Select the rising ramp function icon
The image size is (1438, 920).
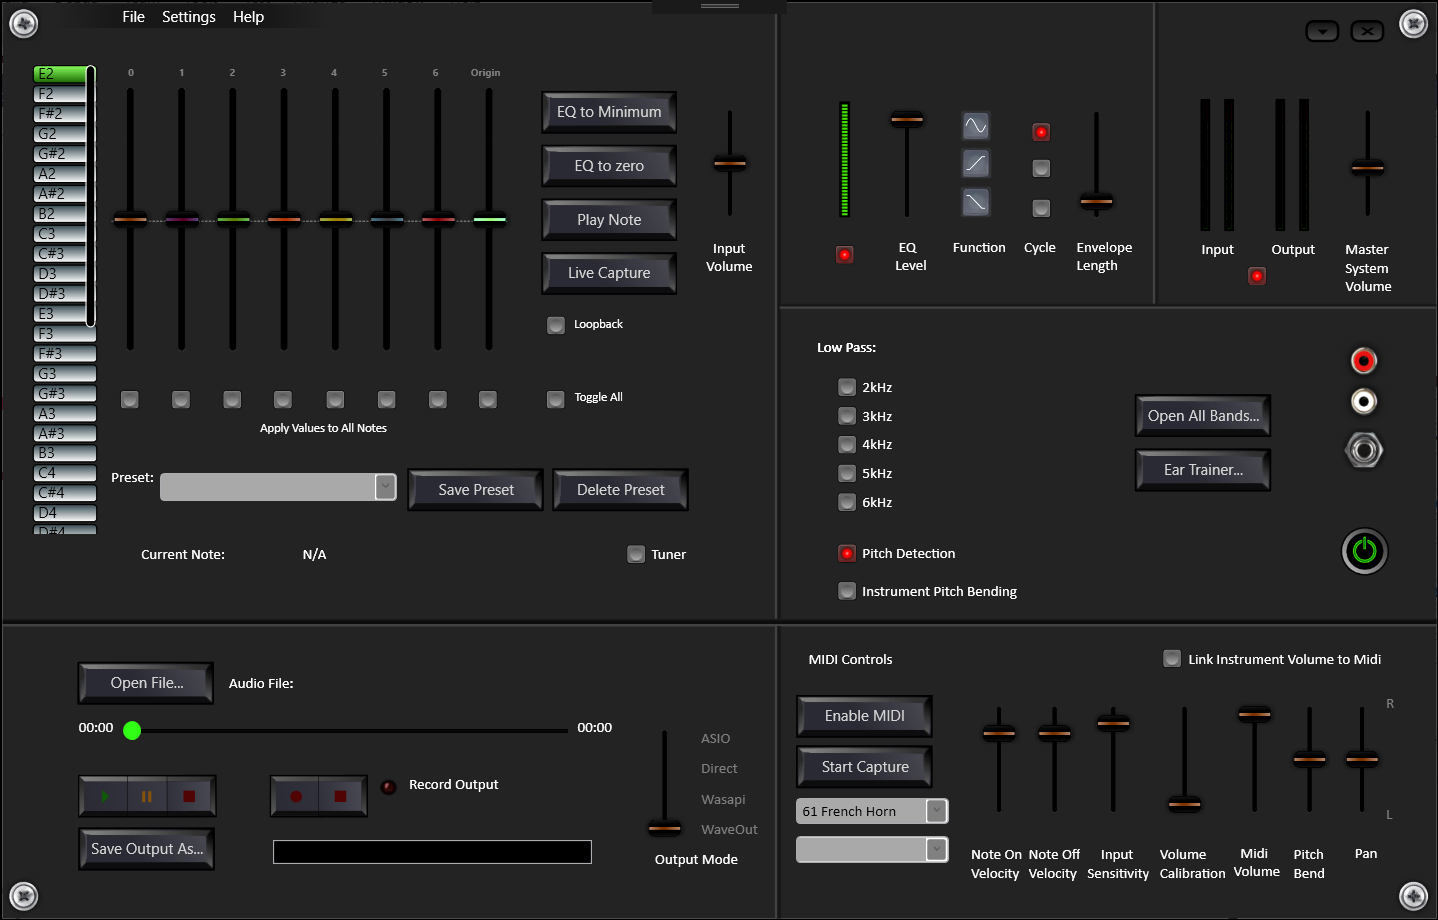point(975,163)
